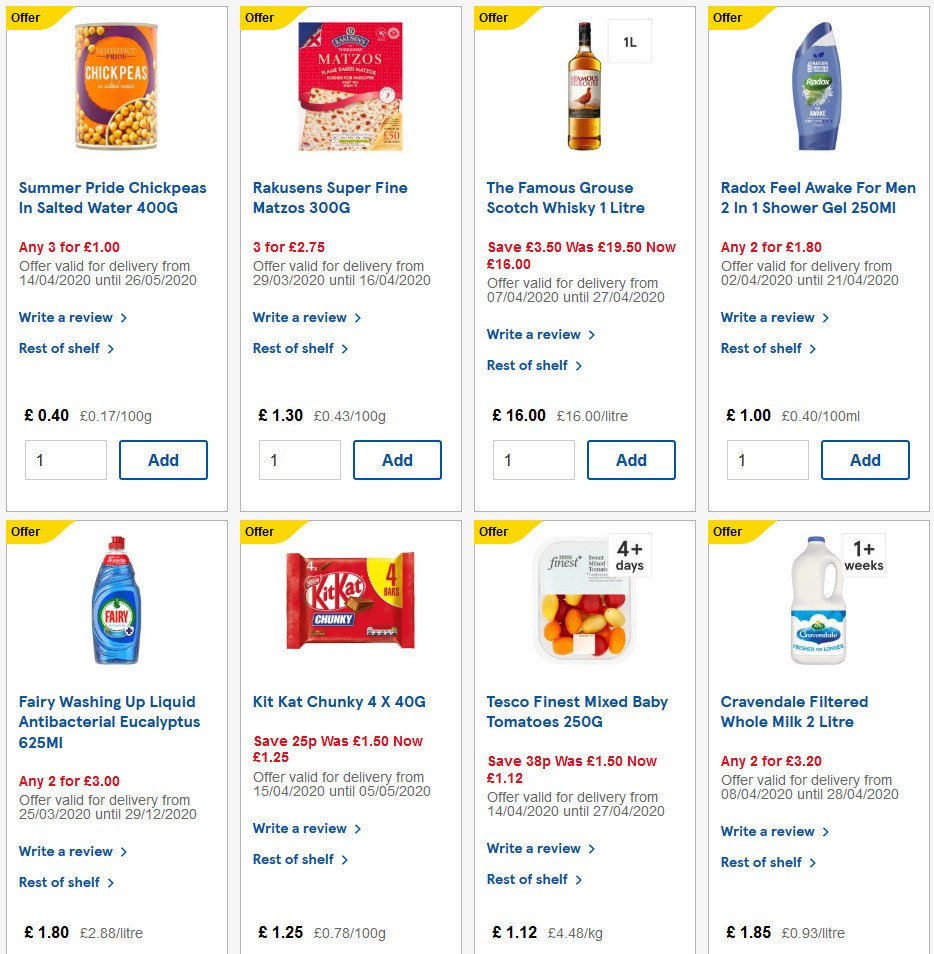Add Summer Pride Chickpeas to basket
934x954 pixels.
pyautogui.click(x=163, y=460)
